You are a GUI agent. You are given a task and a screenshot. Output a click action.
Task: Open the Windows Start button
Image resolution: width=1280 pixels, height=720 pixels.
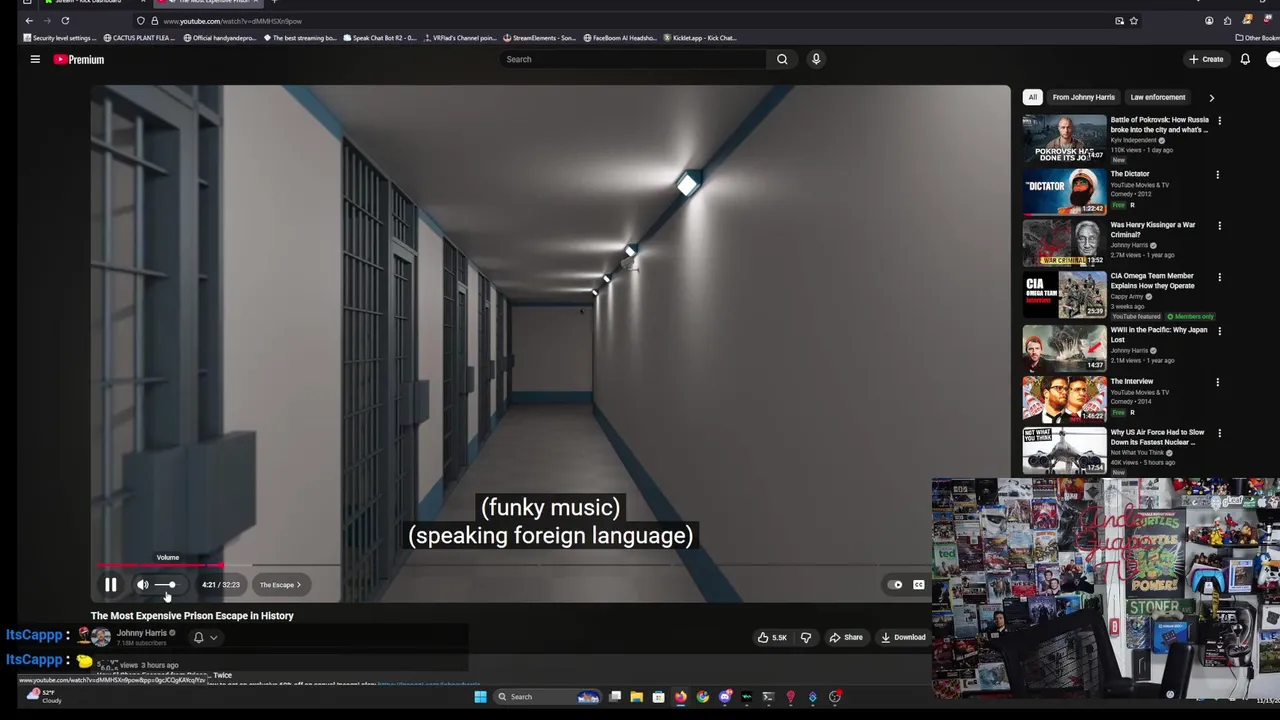click(480, 697)
